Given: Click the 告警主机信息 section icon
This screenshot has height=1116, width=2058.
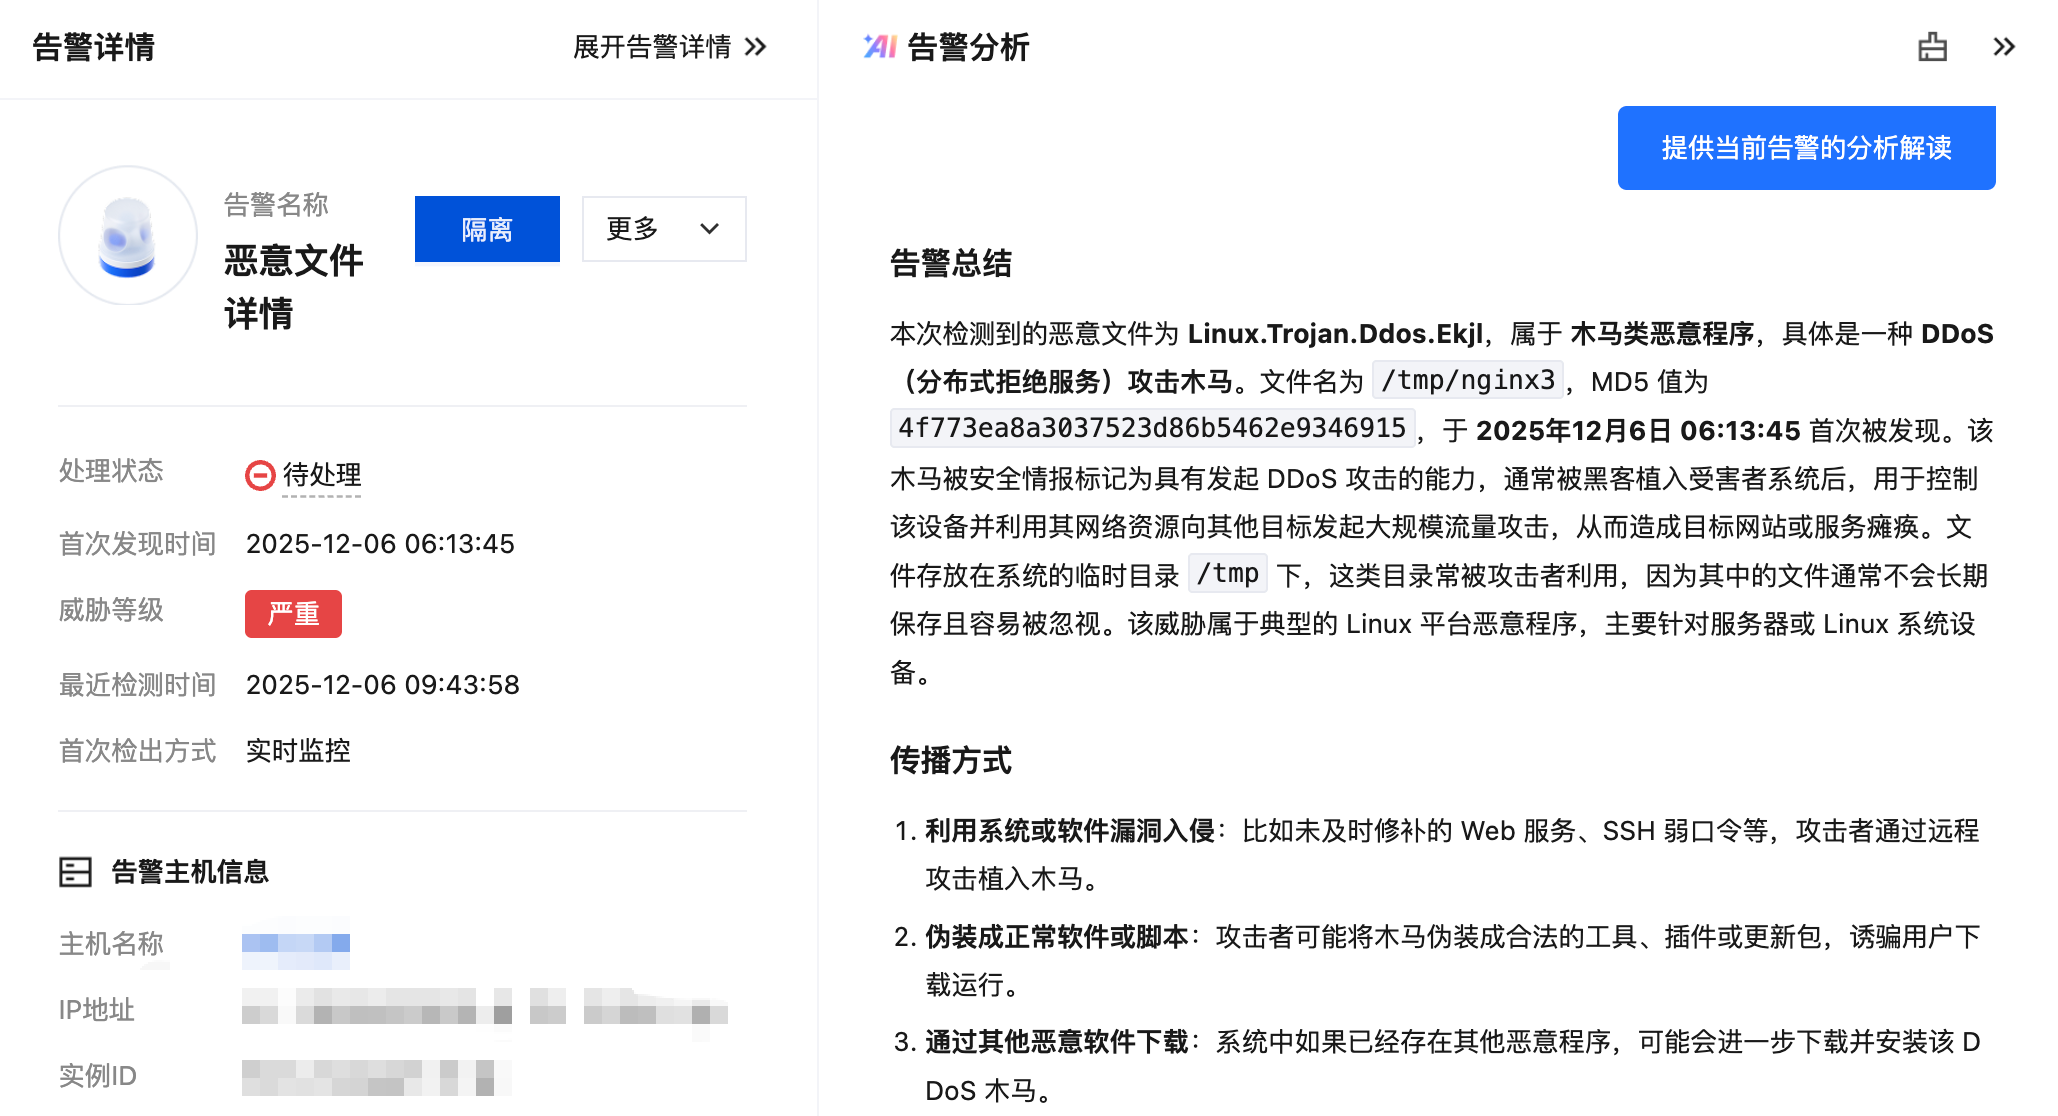Looking at the screenshot, I should (76, 872).
